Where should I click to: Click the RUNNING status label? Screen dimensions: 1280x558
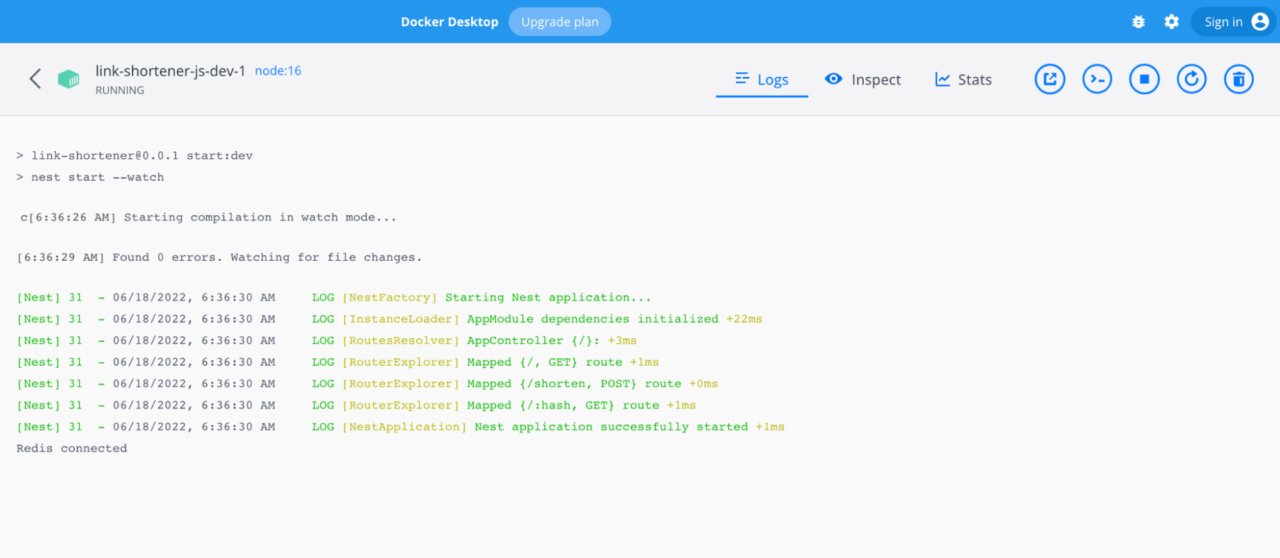tap(120, 90)
